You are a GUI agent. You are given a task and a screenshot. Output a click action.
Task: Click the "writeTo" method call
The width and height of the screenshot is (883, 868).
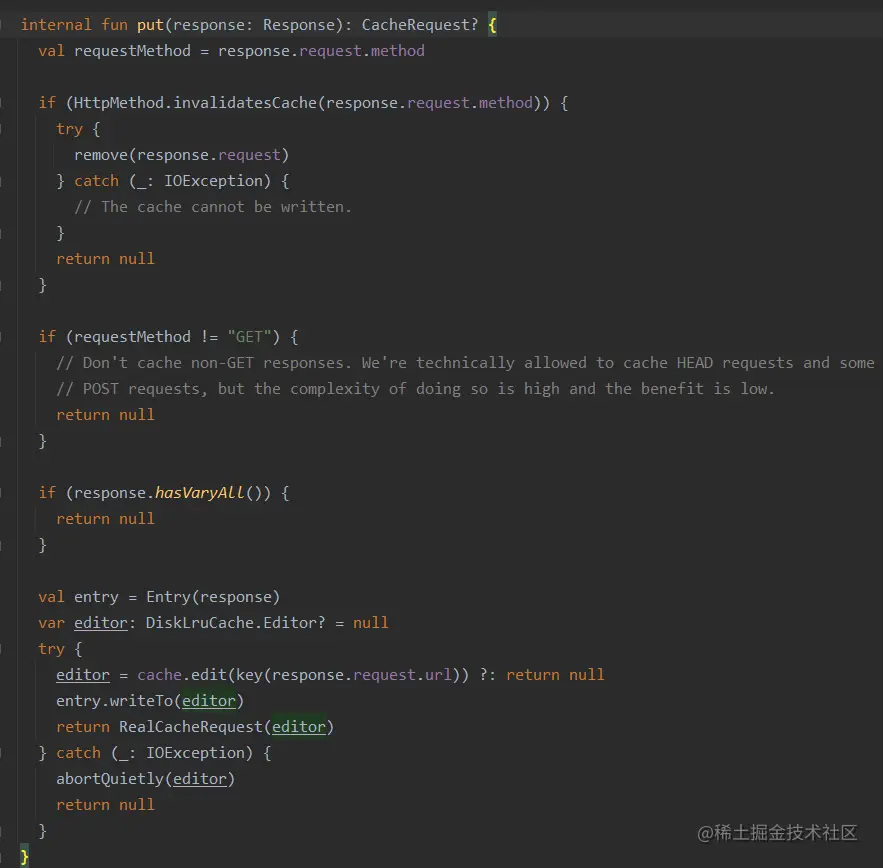[141, 701]
